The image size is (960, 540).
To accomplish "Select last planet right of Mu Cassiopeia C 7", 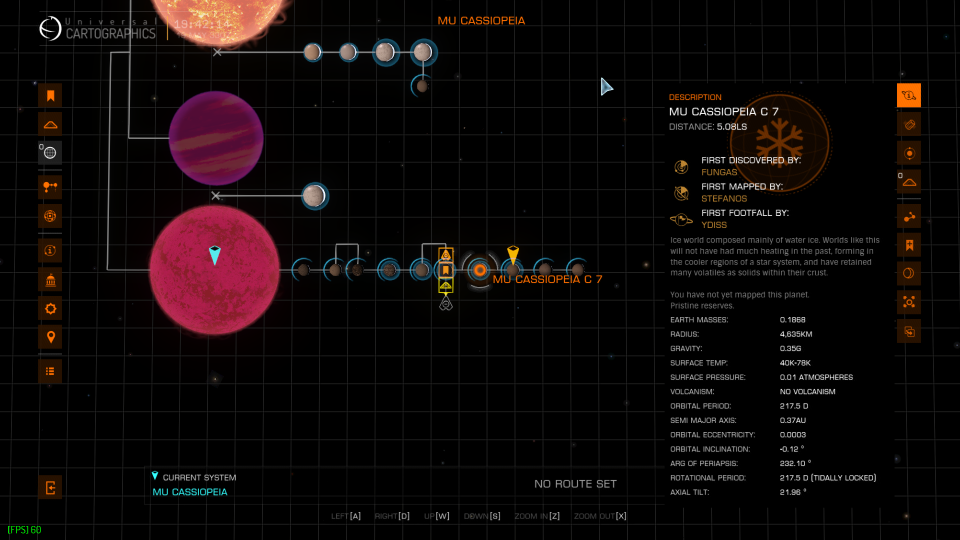I will click(x=577, y=270).
